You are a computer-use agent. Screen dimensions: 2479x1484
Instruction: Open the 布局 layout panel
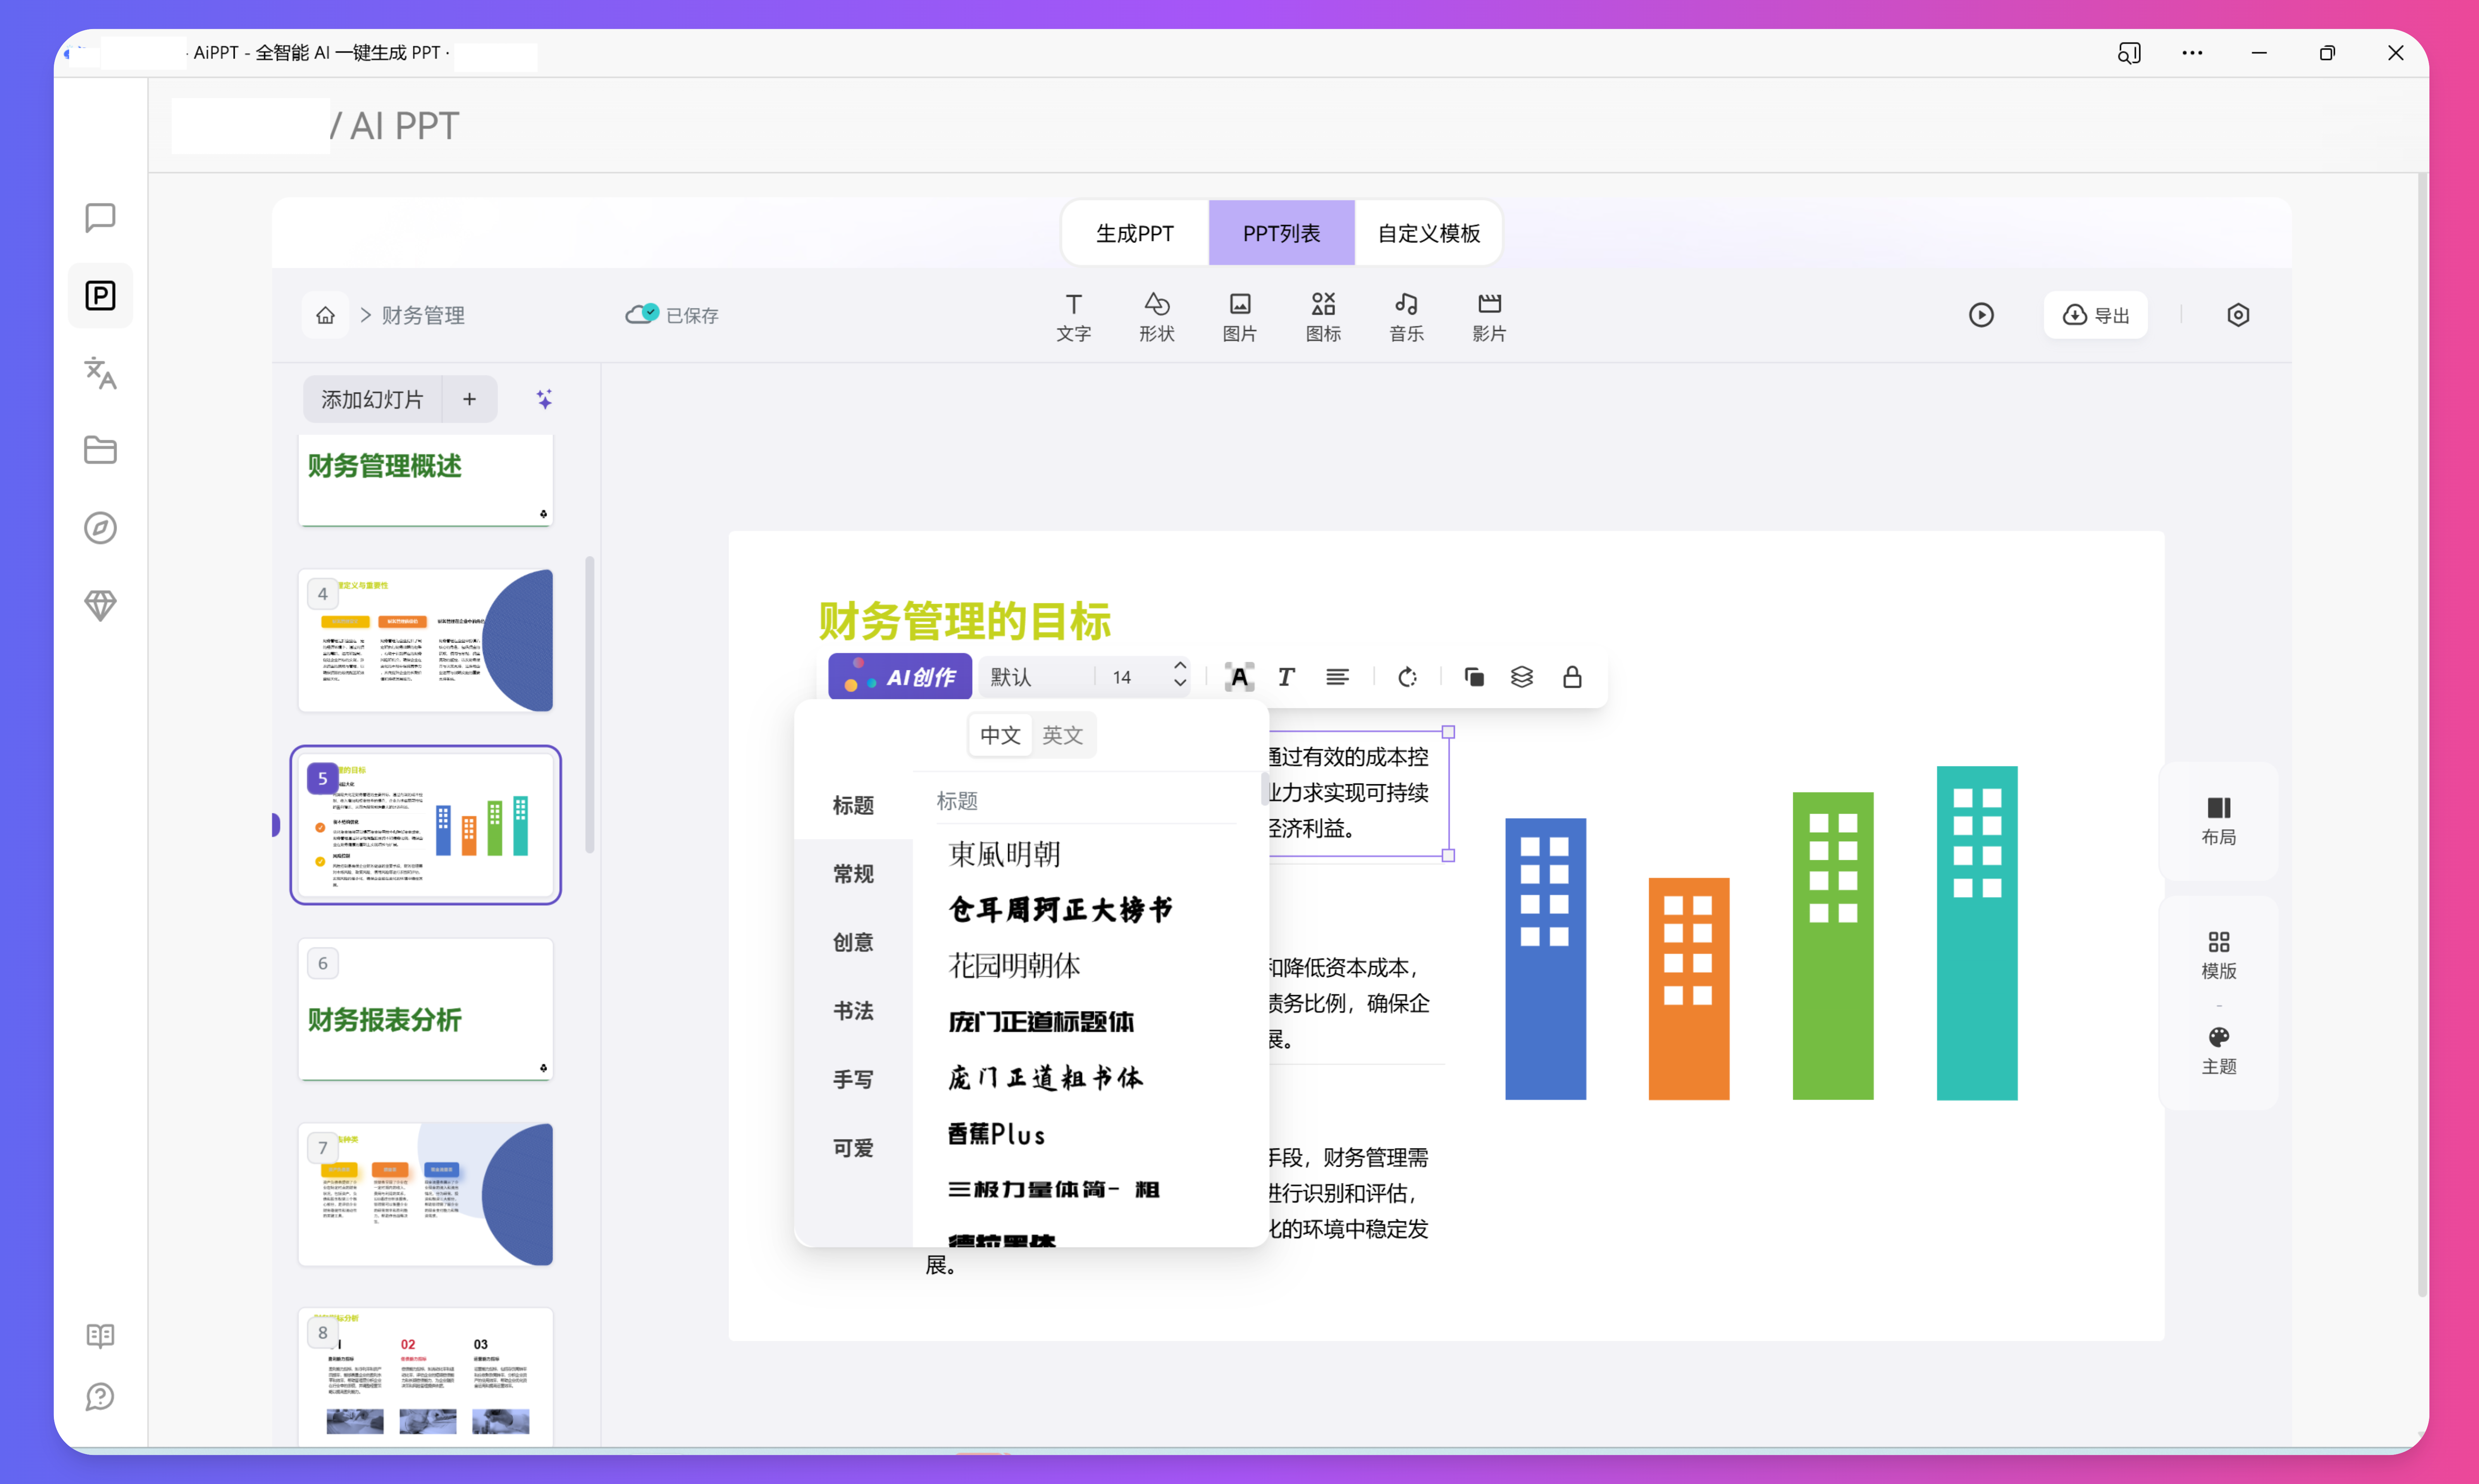(2219, 818)
